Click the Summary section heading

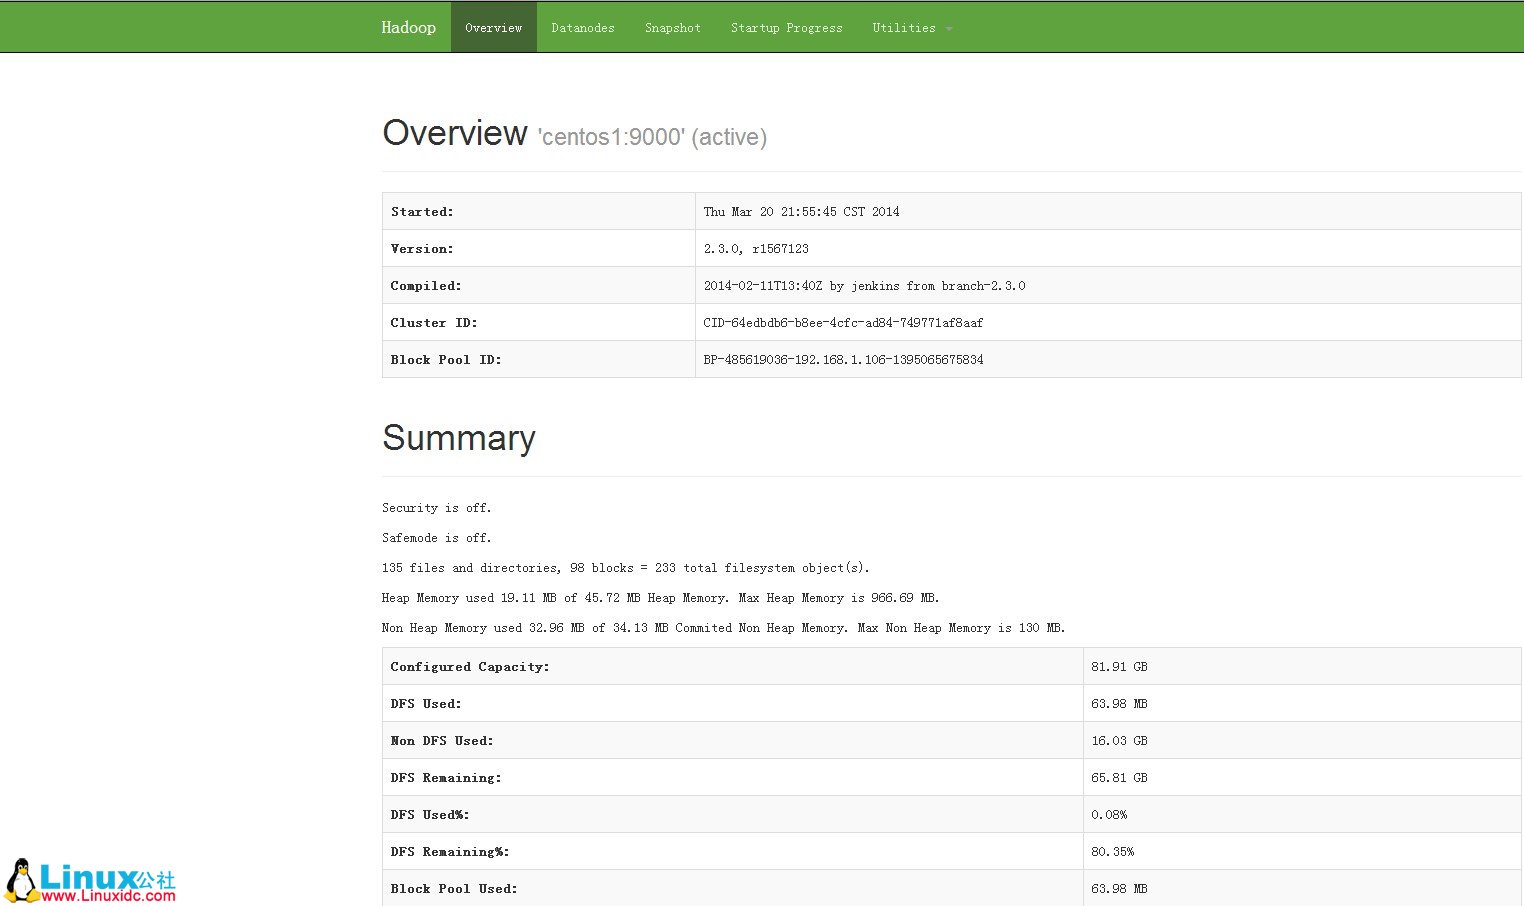[x=458, y=438]
